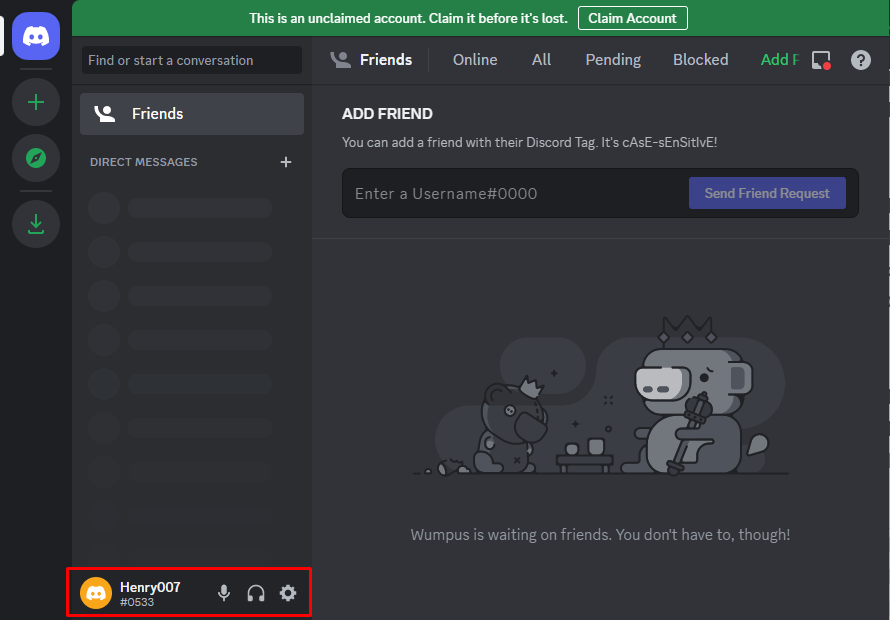Image resolution: width=890 pixels, height=620 pixels.
Task: Switch to the All friends tab
Action: (541, 60)
